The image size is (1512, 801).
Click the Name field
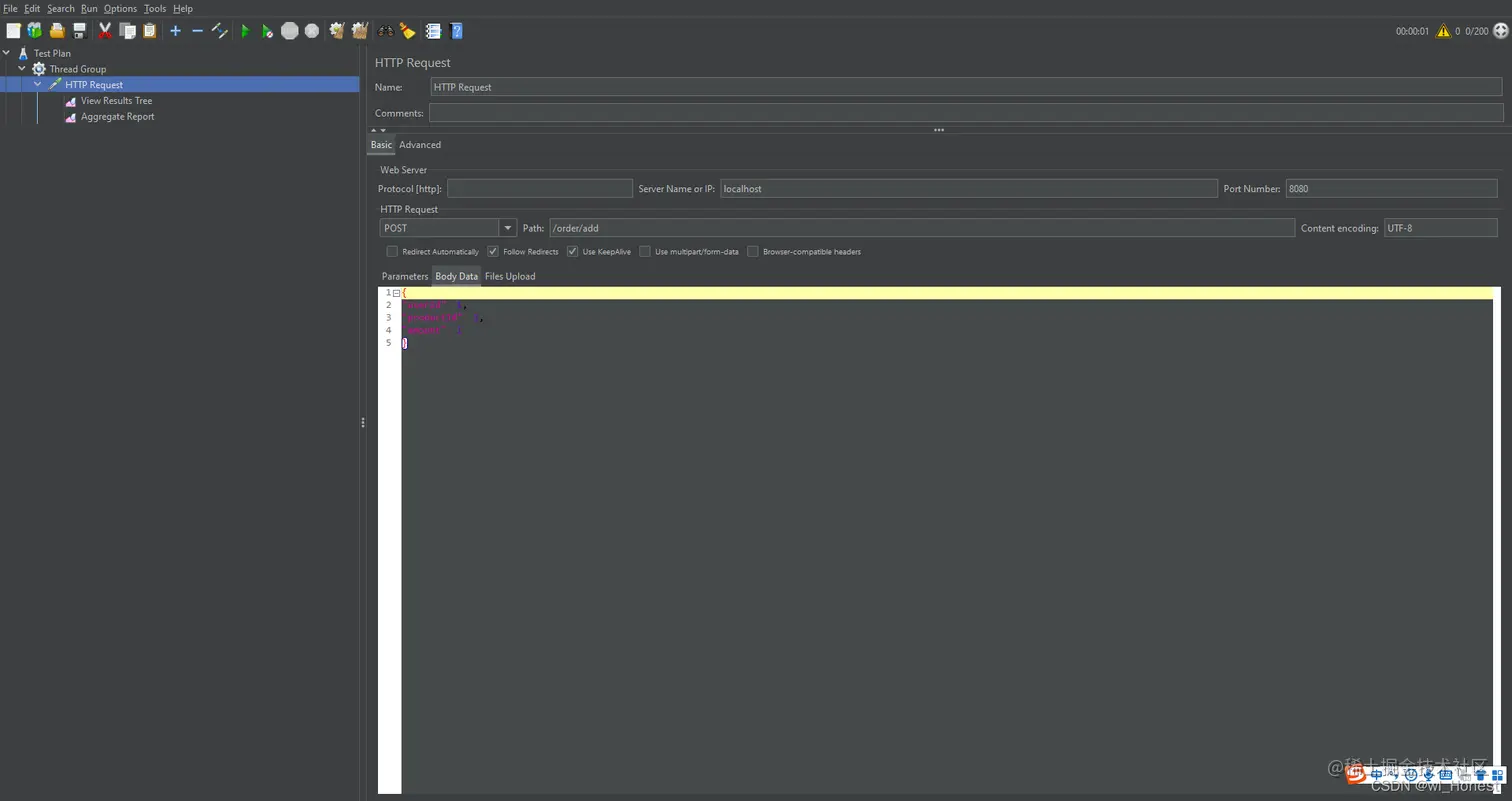coord(966,87)
